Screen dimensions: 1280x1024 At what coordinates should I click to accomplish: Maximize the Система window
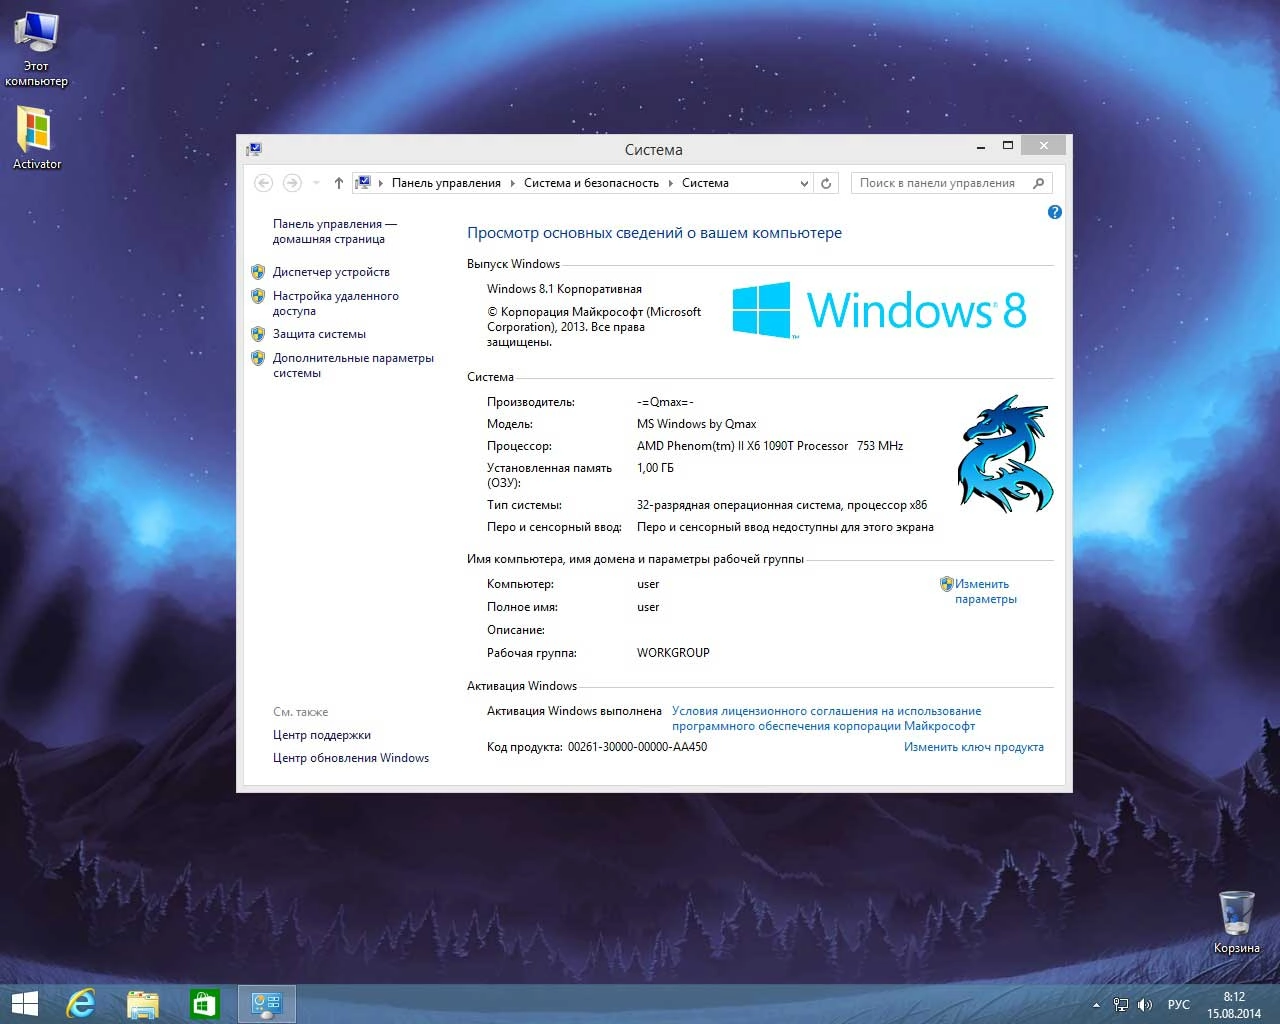(1007, 146)
